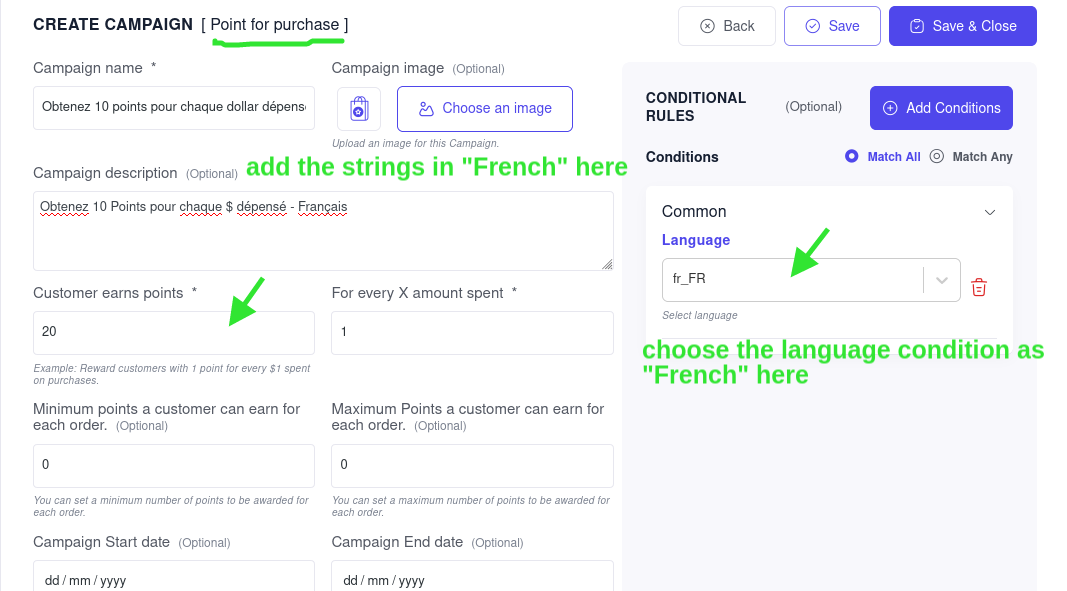
Task: Click the shopping bag campaign image thumbnail
Action: 359,108
